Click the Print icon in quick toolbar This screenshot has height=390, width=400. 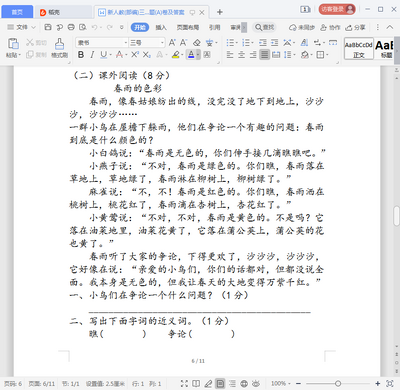[x=71, y=27]
